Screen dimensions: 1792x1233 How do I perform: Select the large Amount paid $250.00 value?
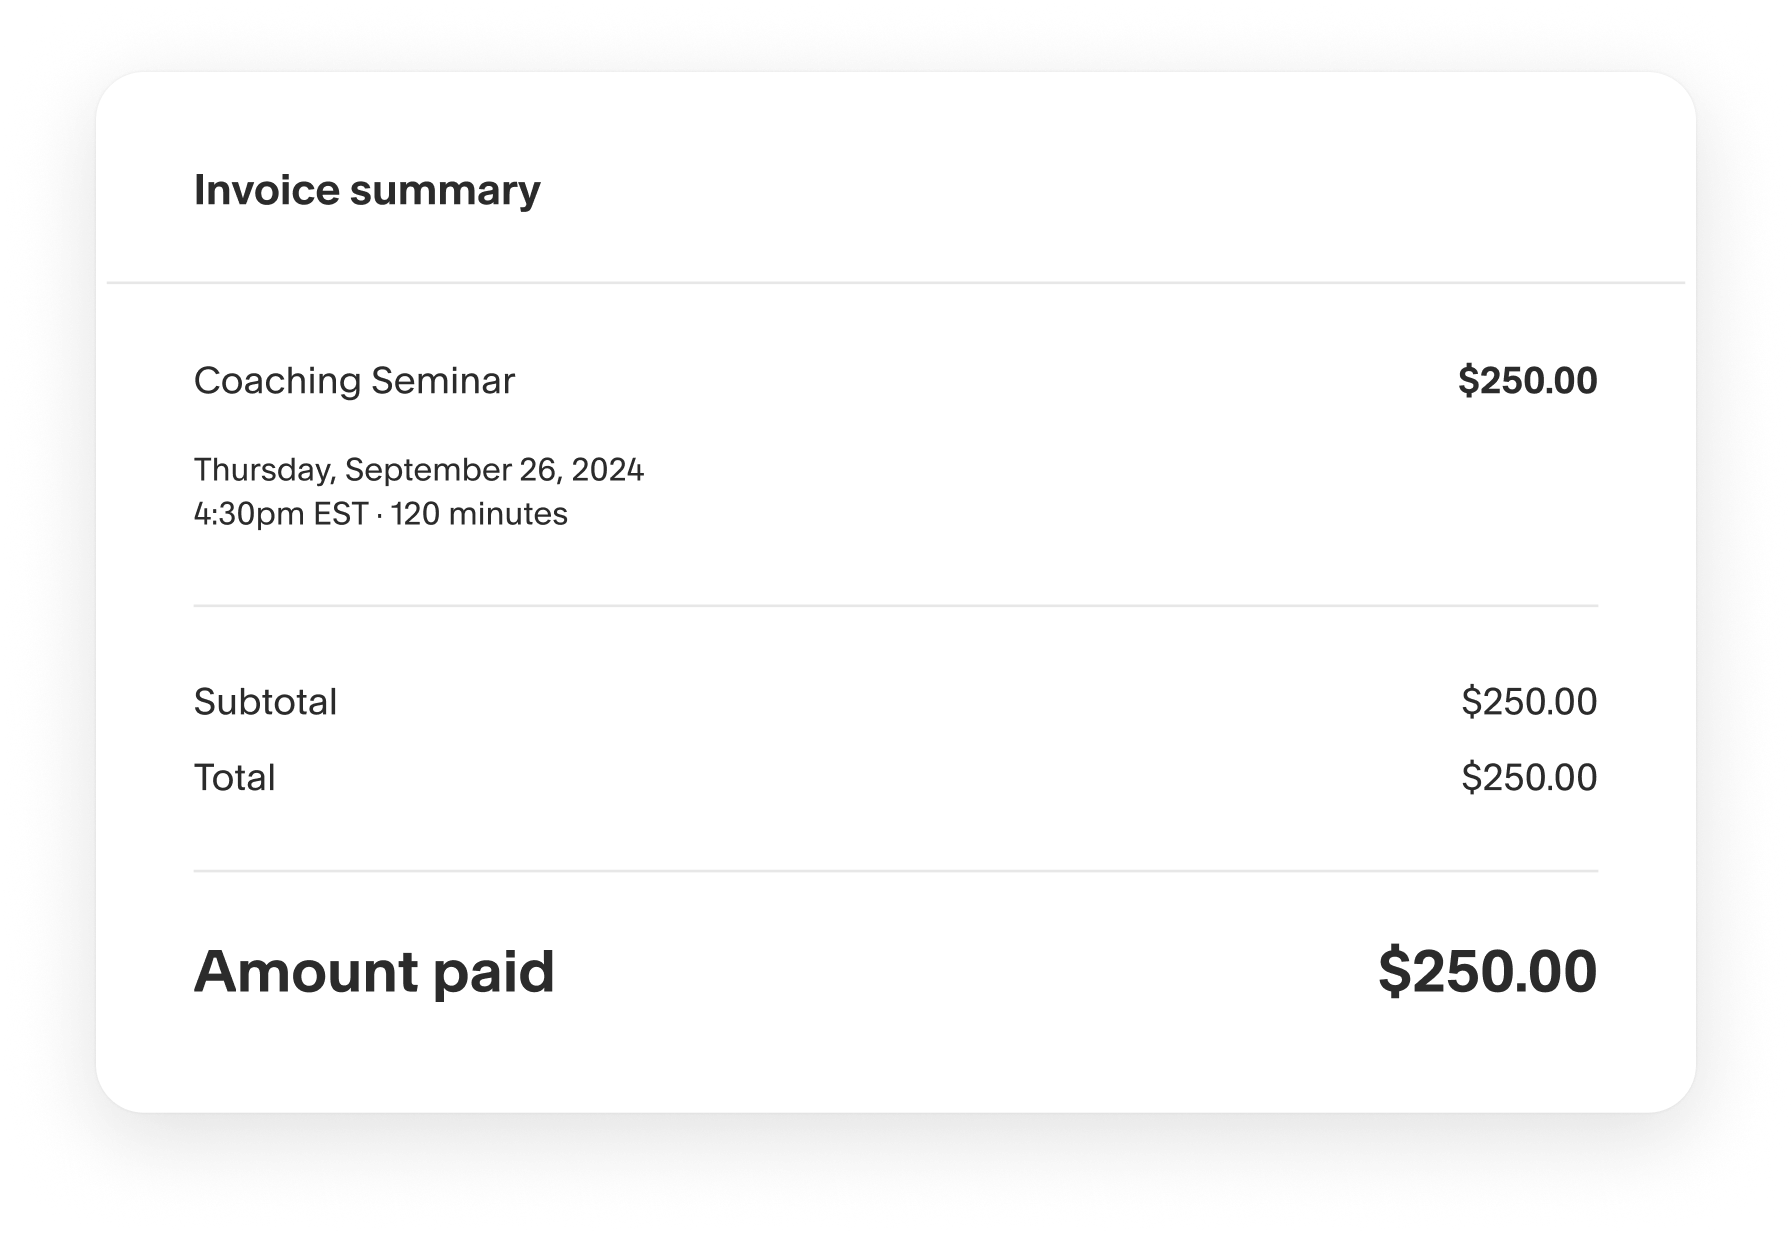[1487, 971]
